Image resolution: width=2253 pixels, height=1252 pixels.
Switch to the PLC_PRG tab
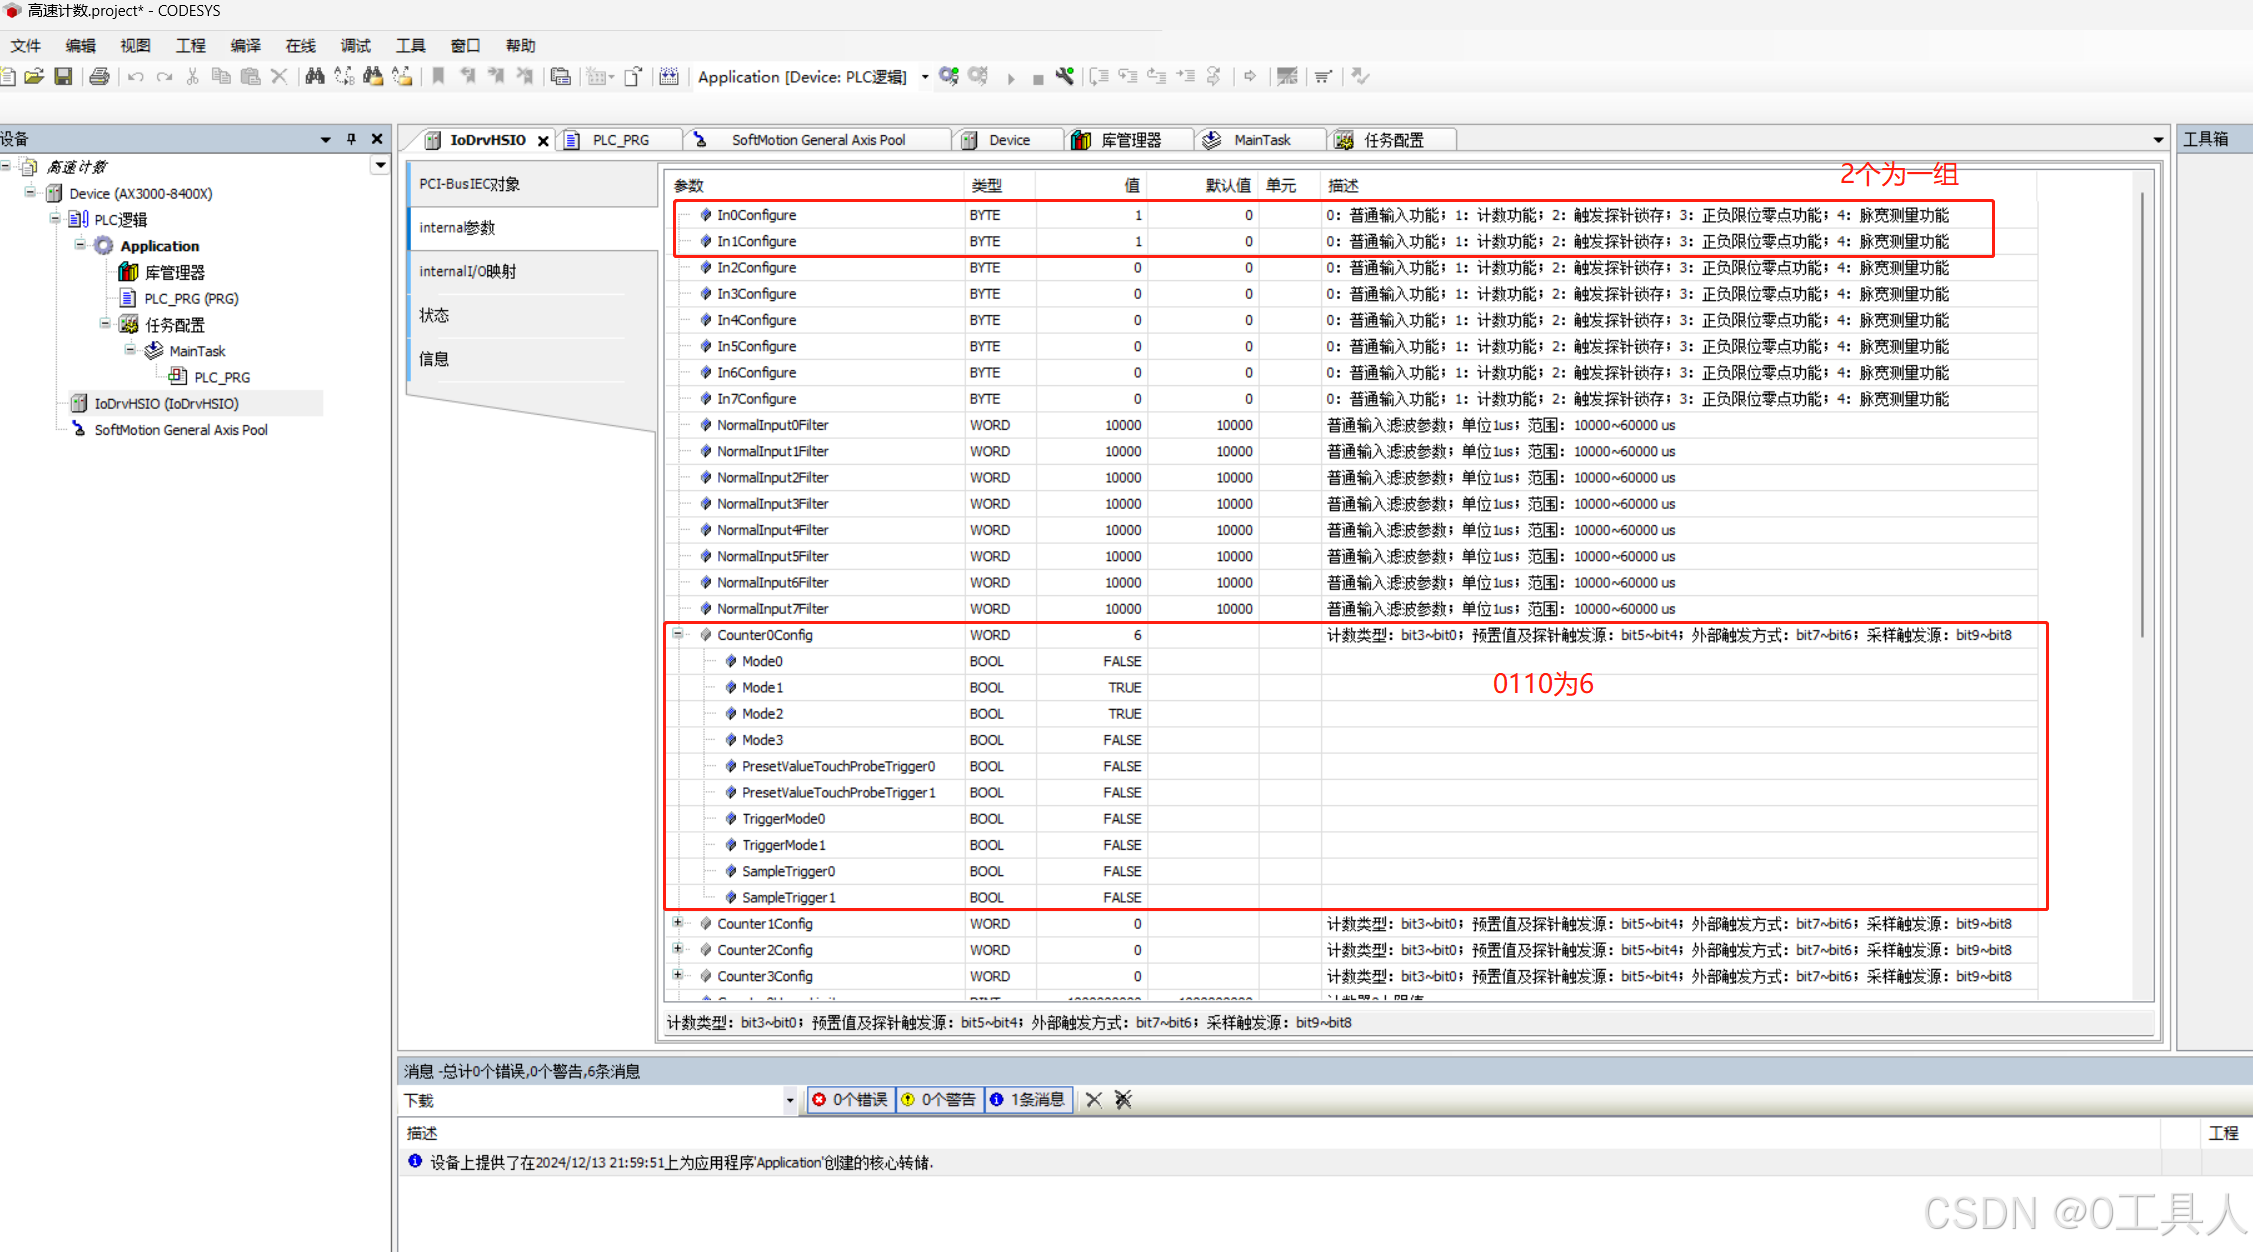point(620,140)
